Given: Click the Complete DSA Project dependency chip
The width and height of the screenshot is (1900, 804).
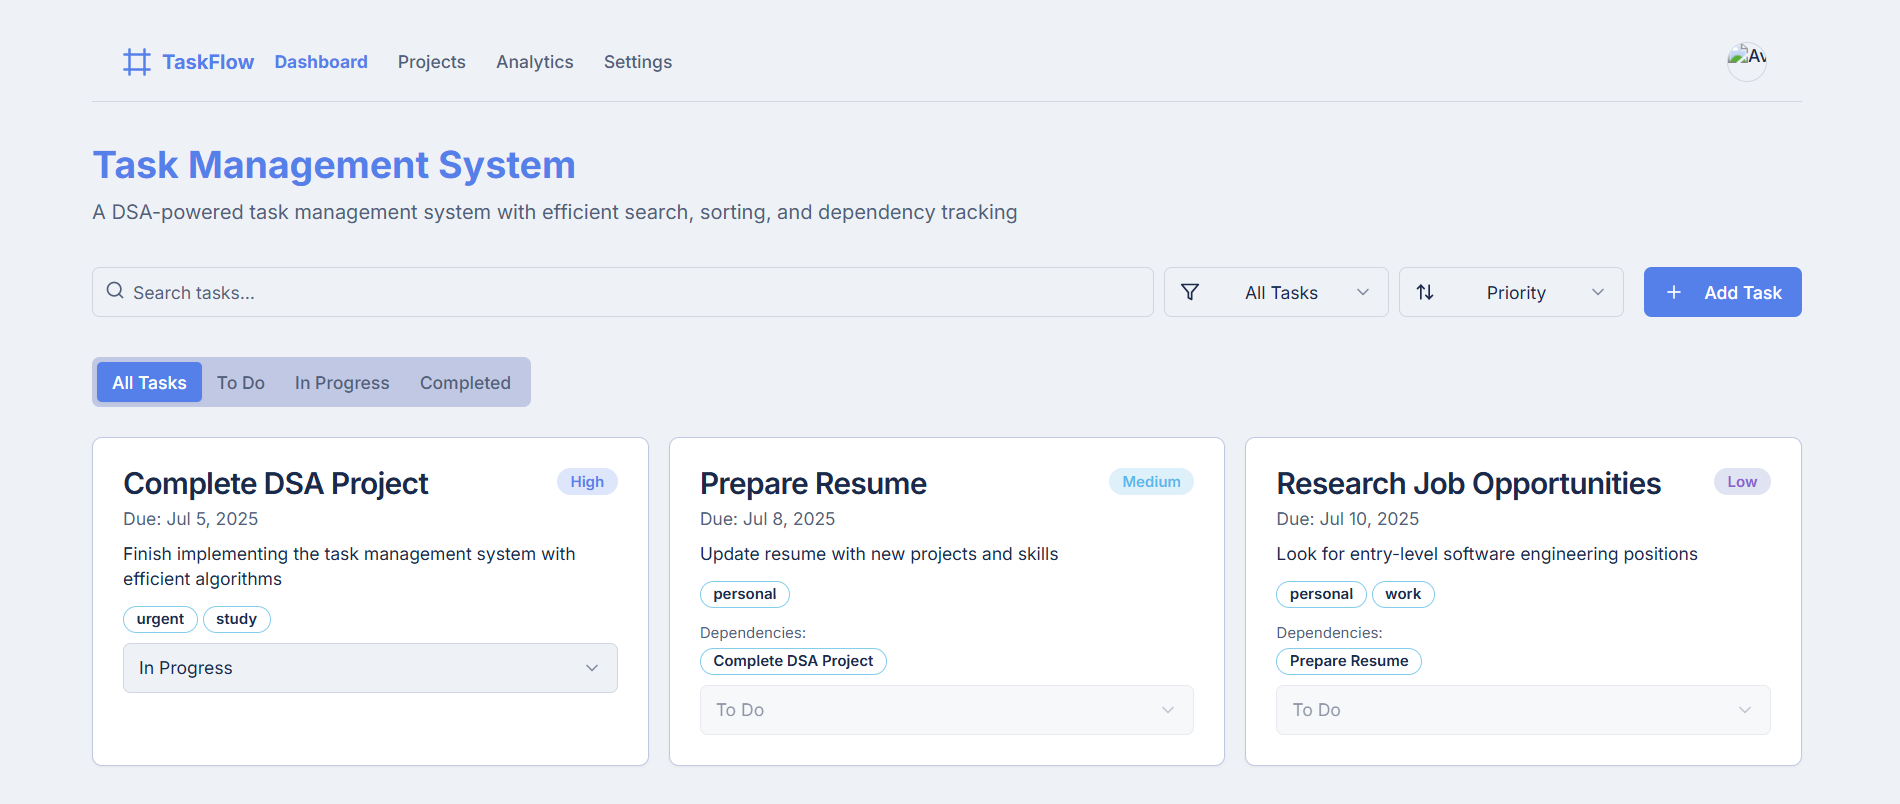Looking at the screenshot, I should pos(793,661).
